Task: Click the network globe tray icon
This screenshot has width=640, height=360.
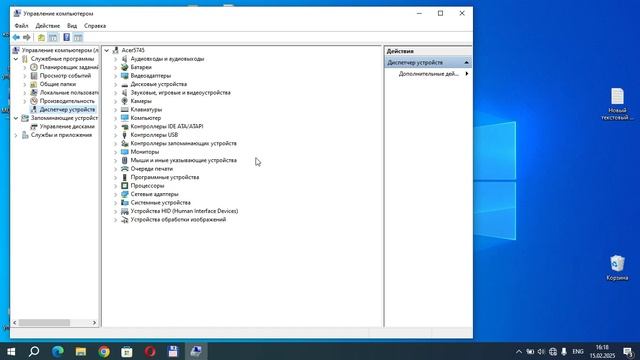Action: 553,351
